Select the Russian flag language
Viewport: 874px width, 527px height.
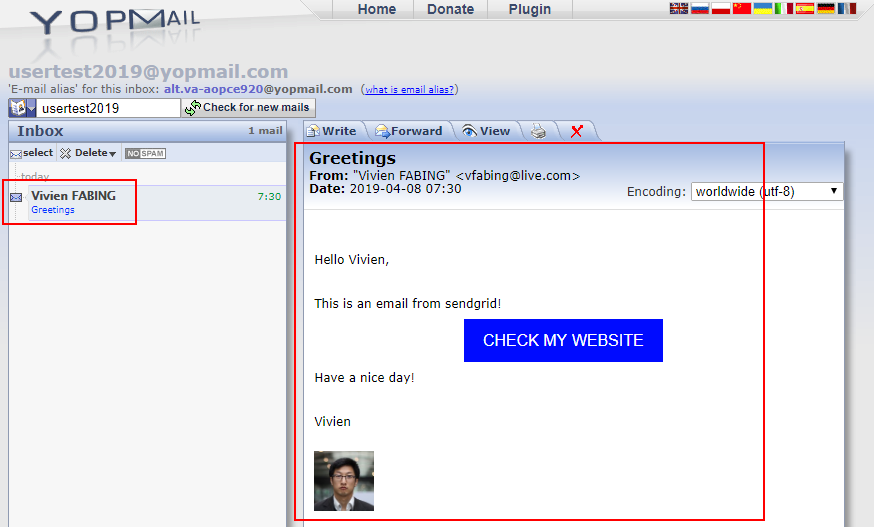point(700,8)
